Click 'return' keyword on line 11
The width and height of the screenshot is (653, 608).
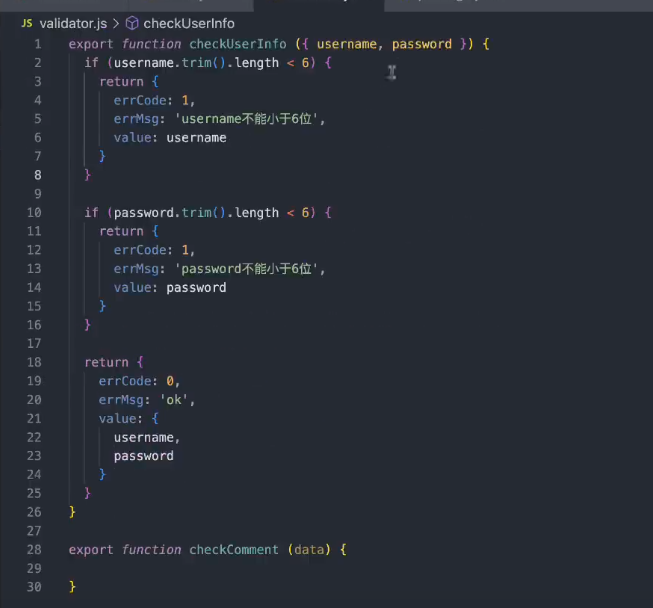[x=121, y=231]
